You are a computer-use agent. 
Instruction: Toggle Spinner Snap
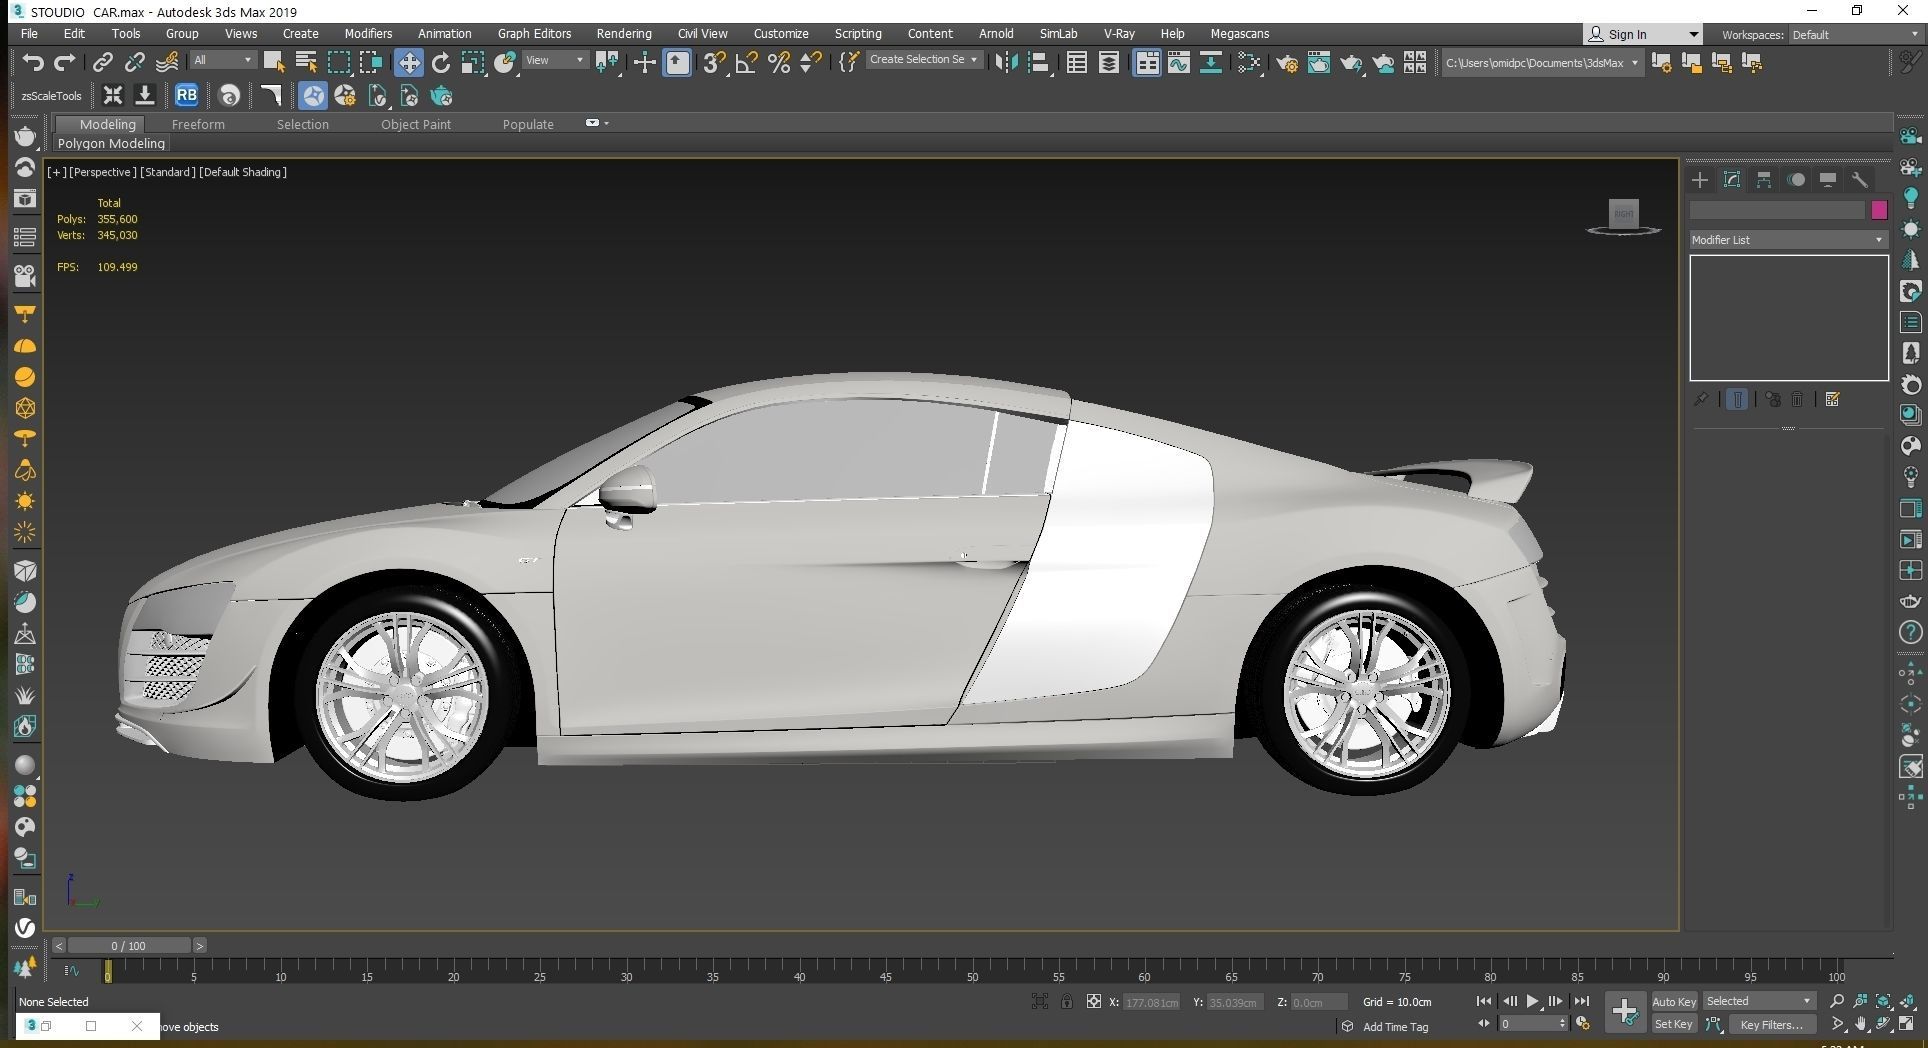tap(811, 63)
